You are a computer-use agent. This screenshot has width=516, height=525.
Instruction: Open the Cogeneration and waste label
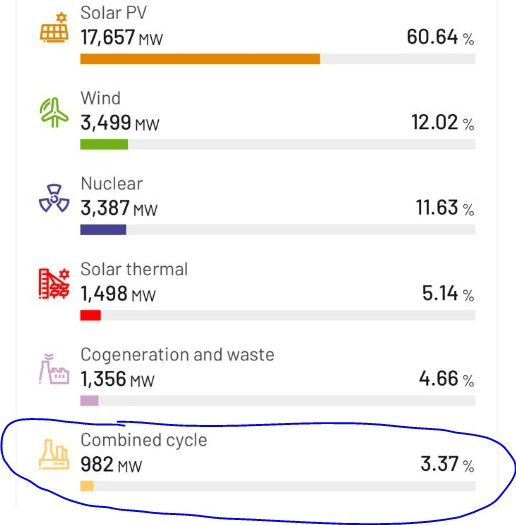point(177,355)
